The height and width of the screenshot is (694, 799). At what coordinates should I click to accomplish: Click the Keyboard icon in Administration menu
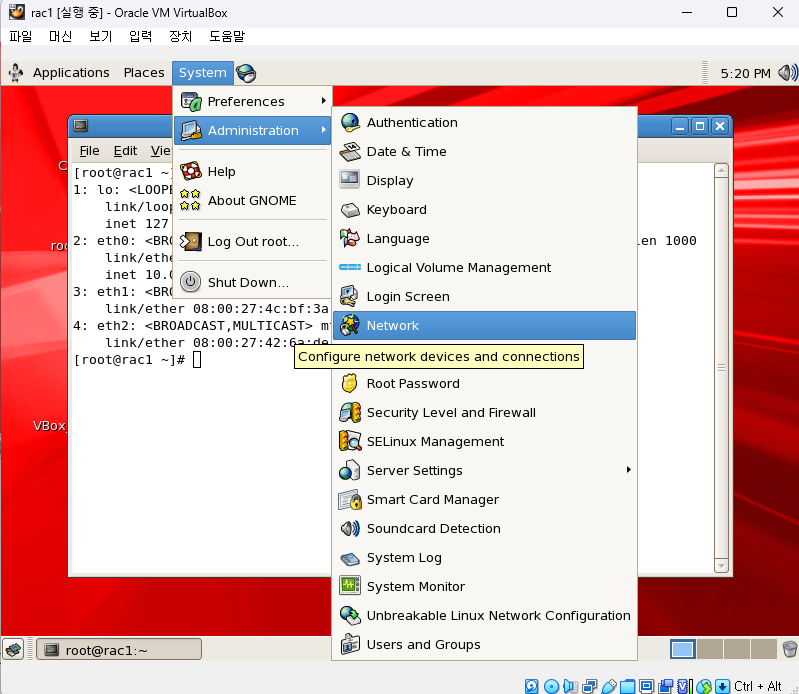(x=350, y=209)
